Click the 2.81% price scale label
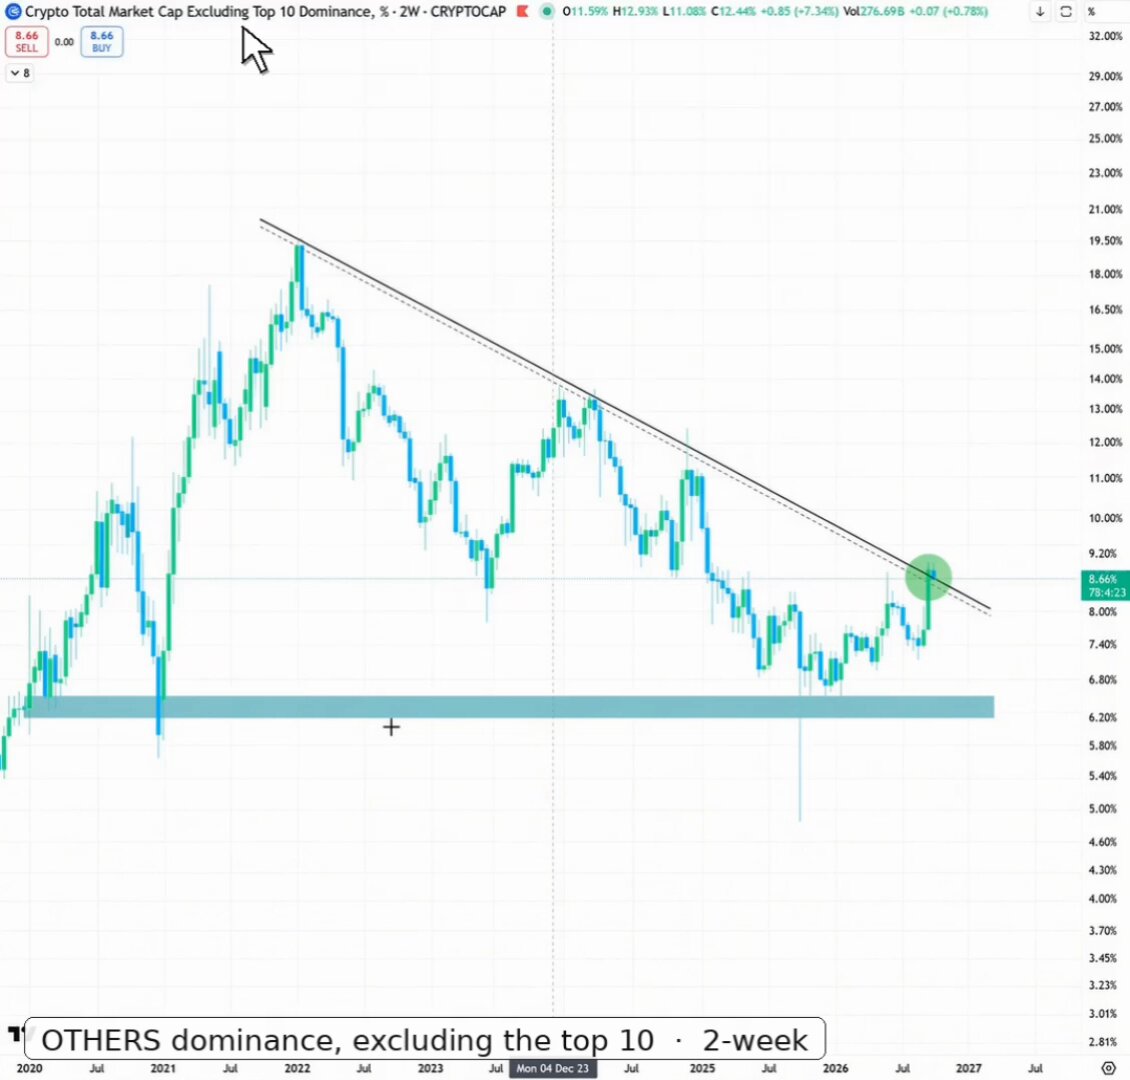The width and height of the screenshot is (1130, 1080). coord(1105,1042)
